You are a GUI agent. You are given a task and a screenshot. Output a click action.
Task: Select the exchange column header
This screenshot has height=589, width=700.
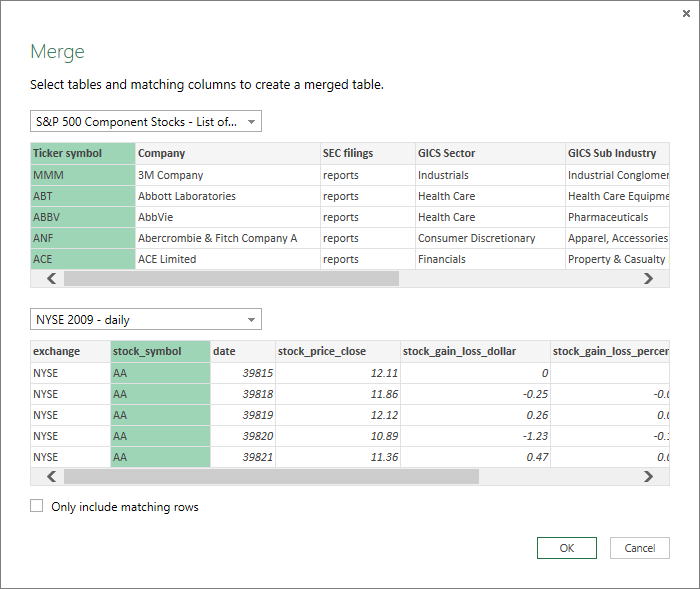coord(70,351)
